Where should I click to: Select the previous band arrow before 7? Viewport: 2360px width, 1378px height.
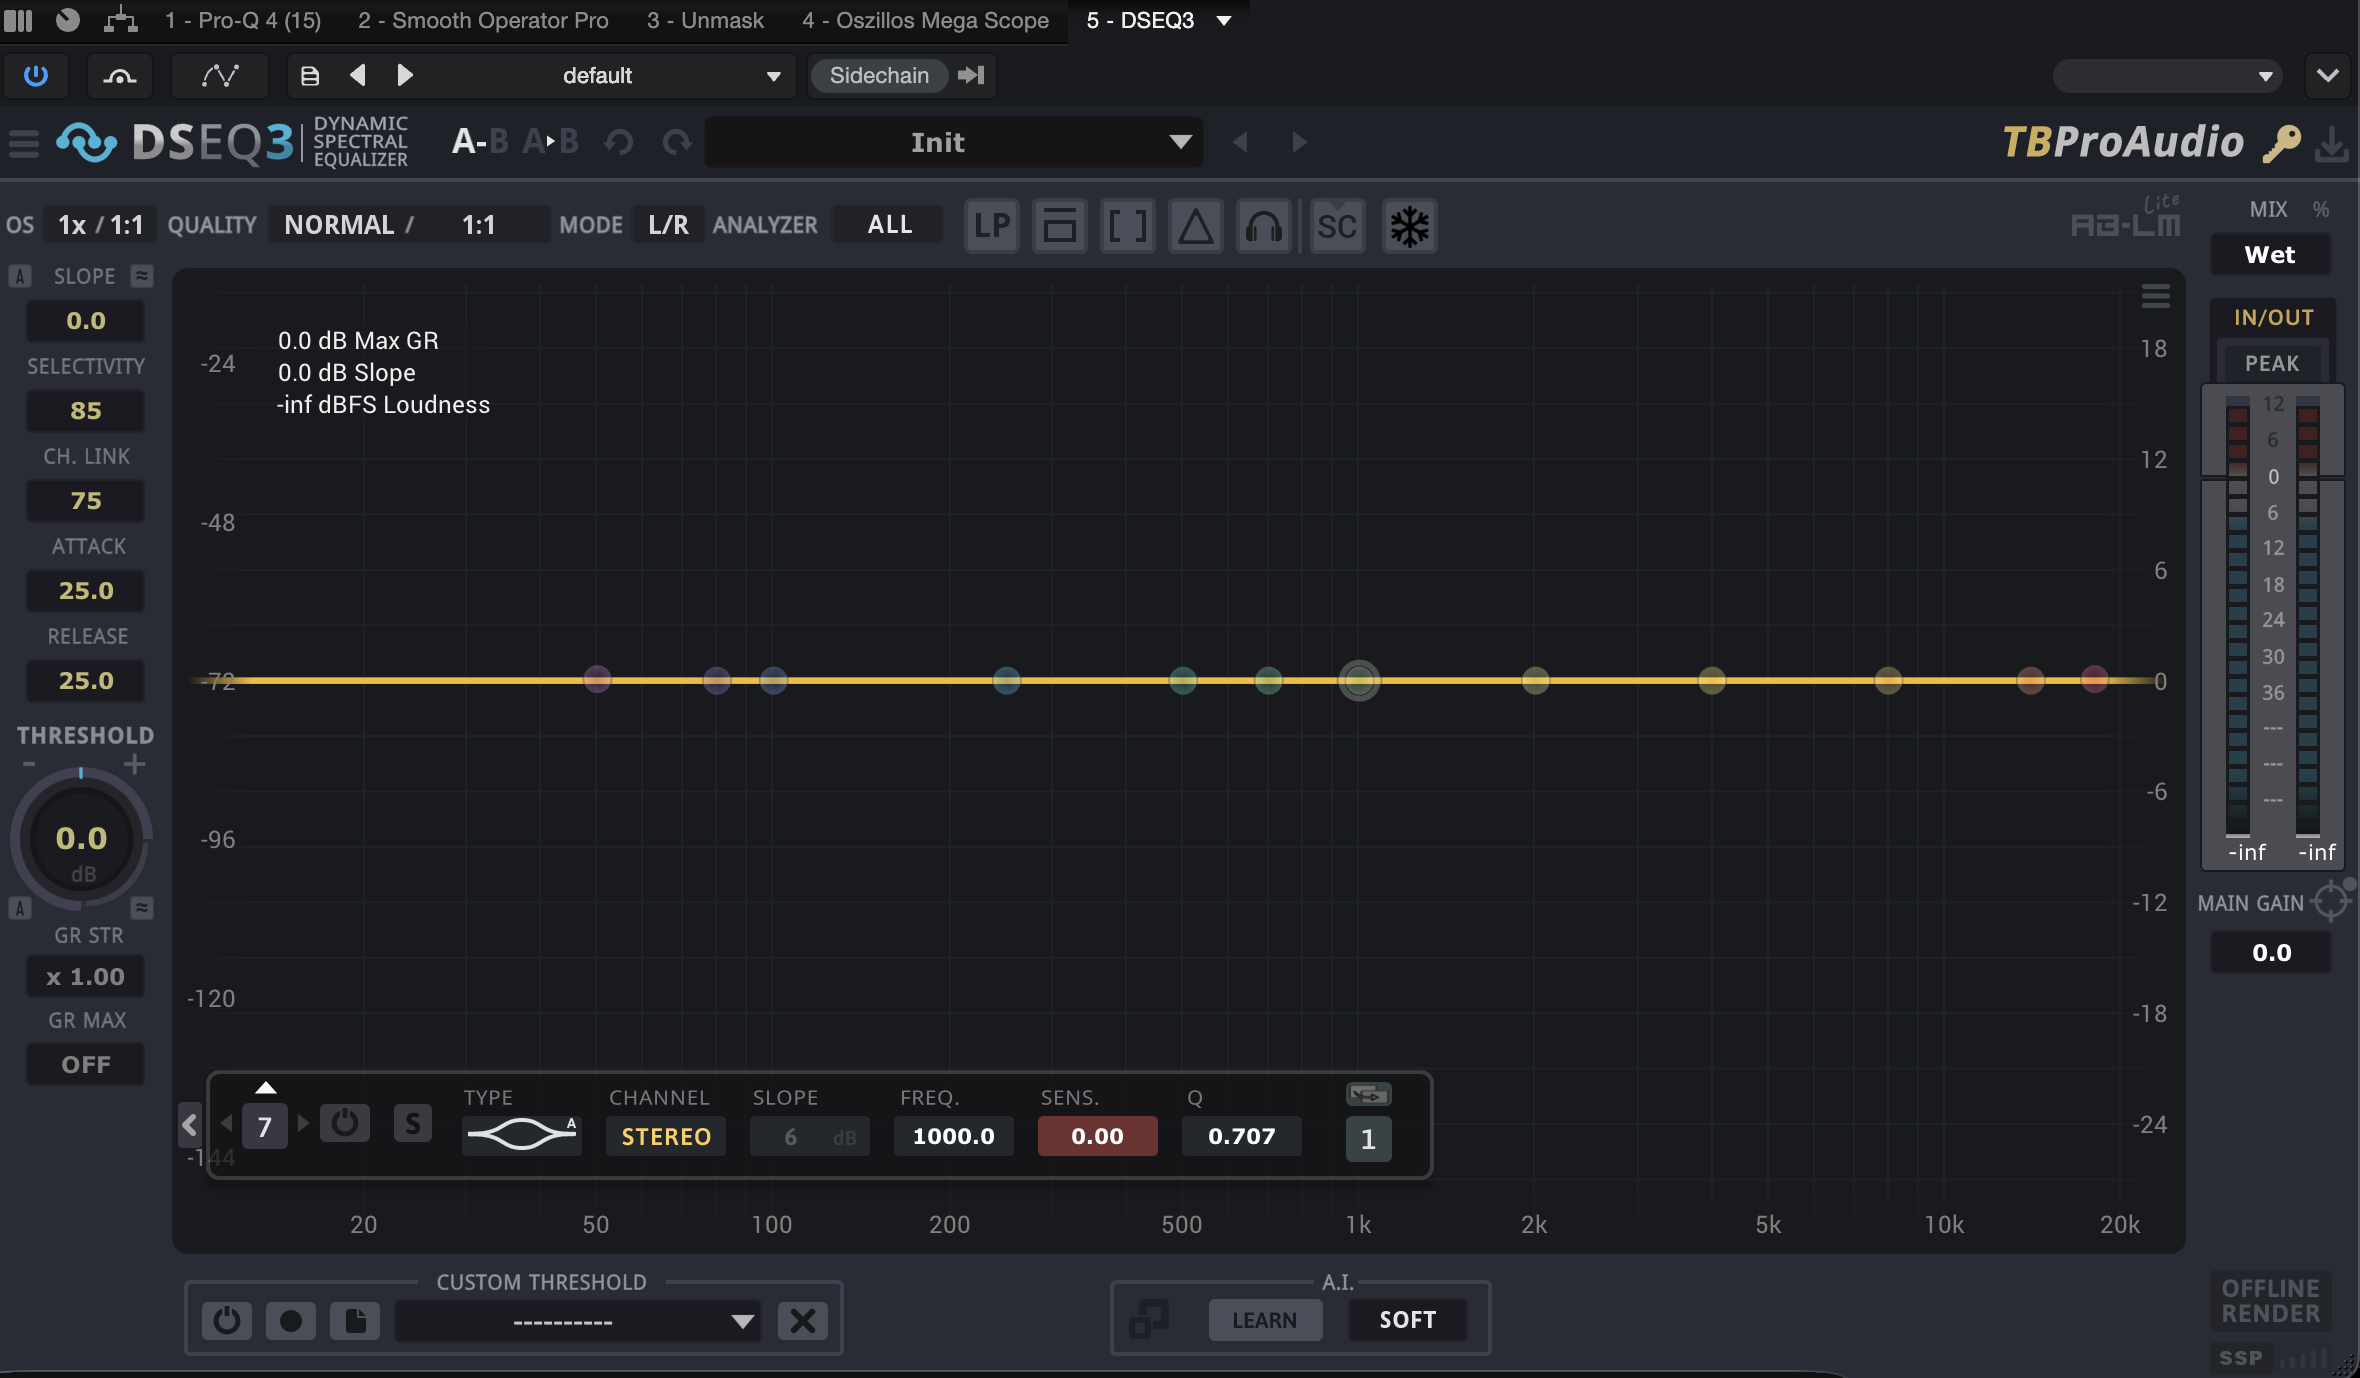[227, 1124]
